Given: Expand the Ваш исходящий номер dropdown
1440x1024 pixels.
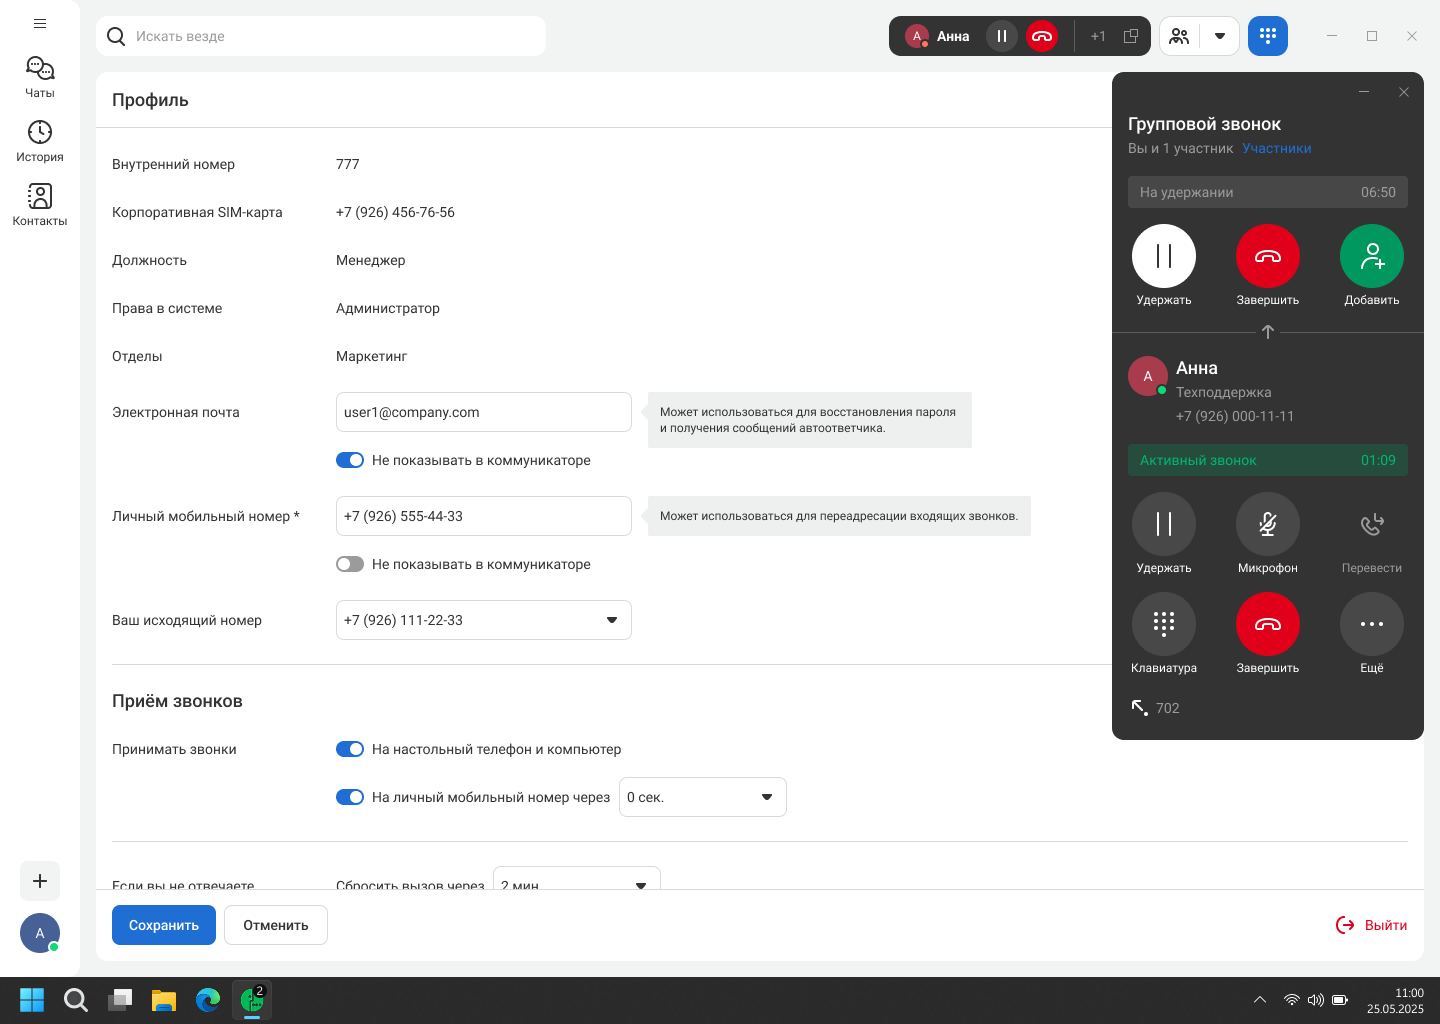Looking at the screenshot, I should pos(611,620).
